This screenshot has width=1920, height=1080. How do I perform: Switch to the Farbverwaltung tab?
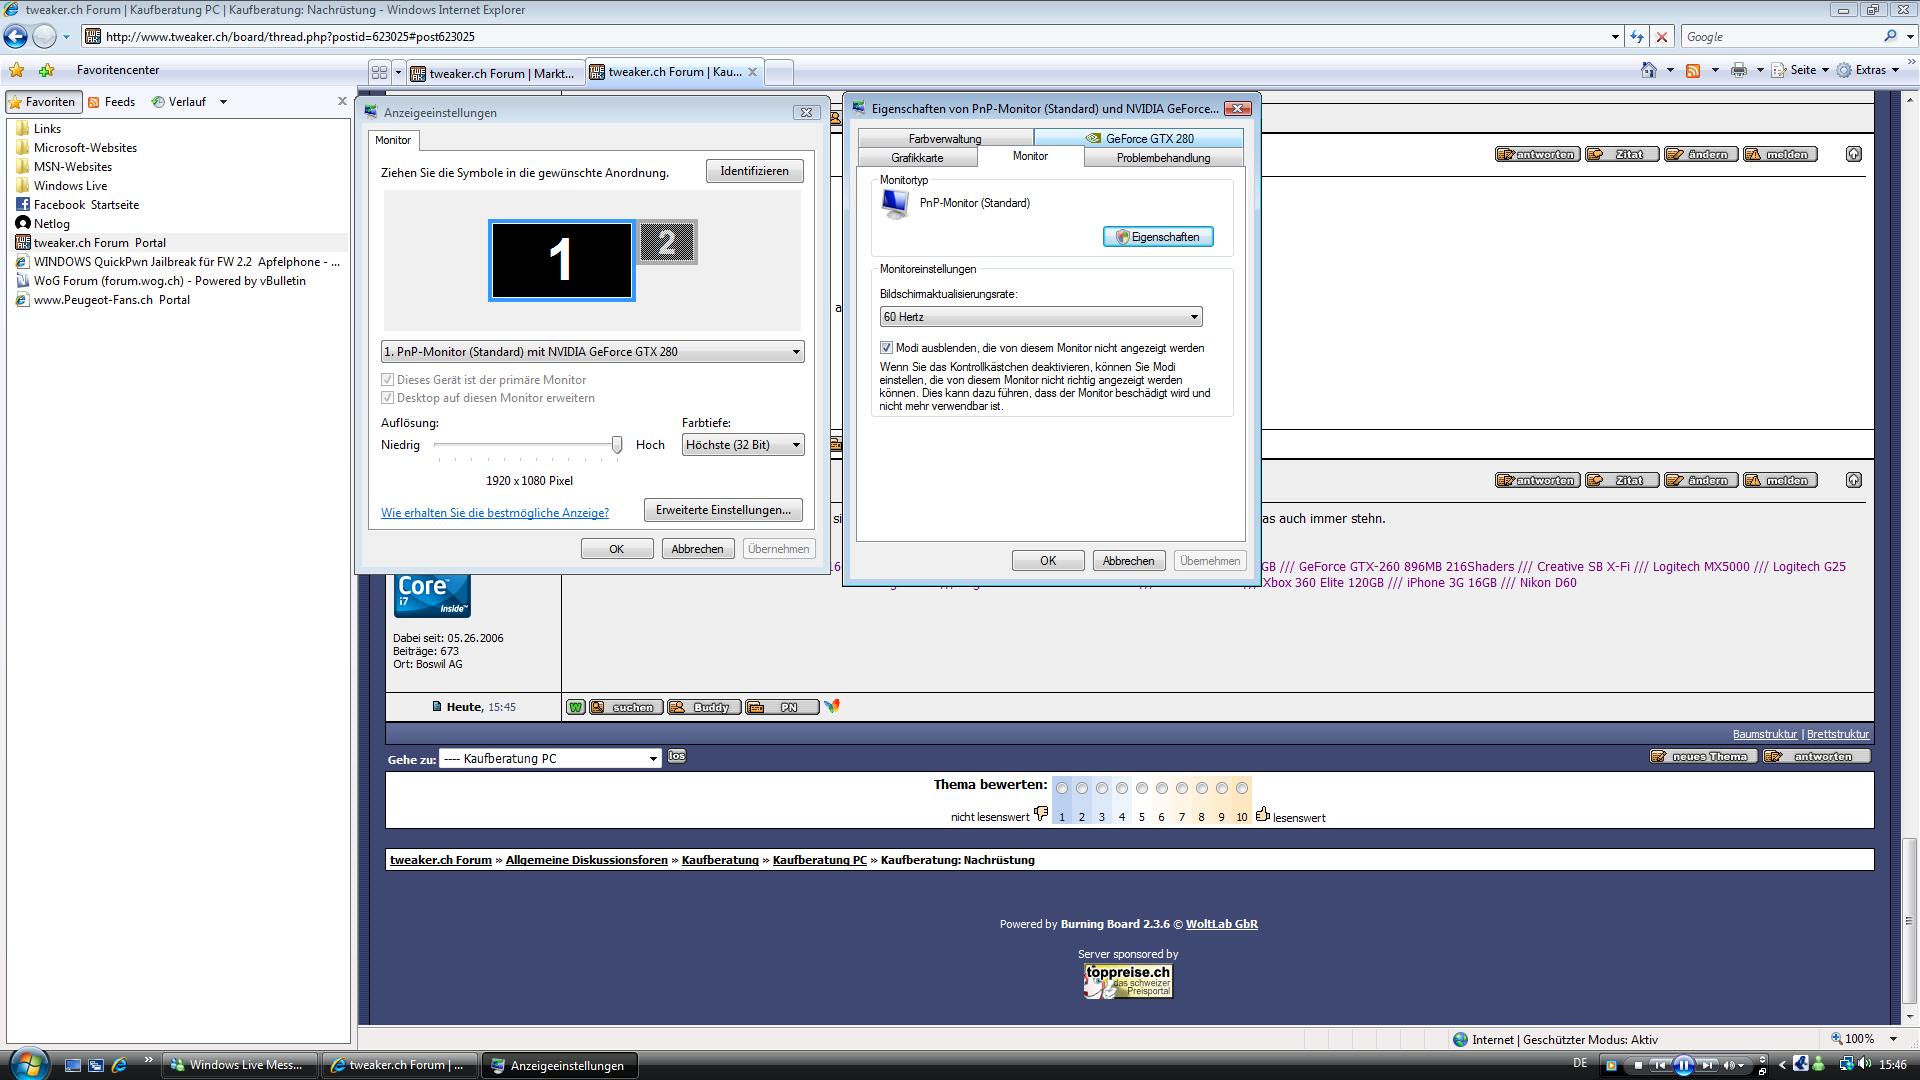945,139
